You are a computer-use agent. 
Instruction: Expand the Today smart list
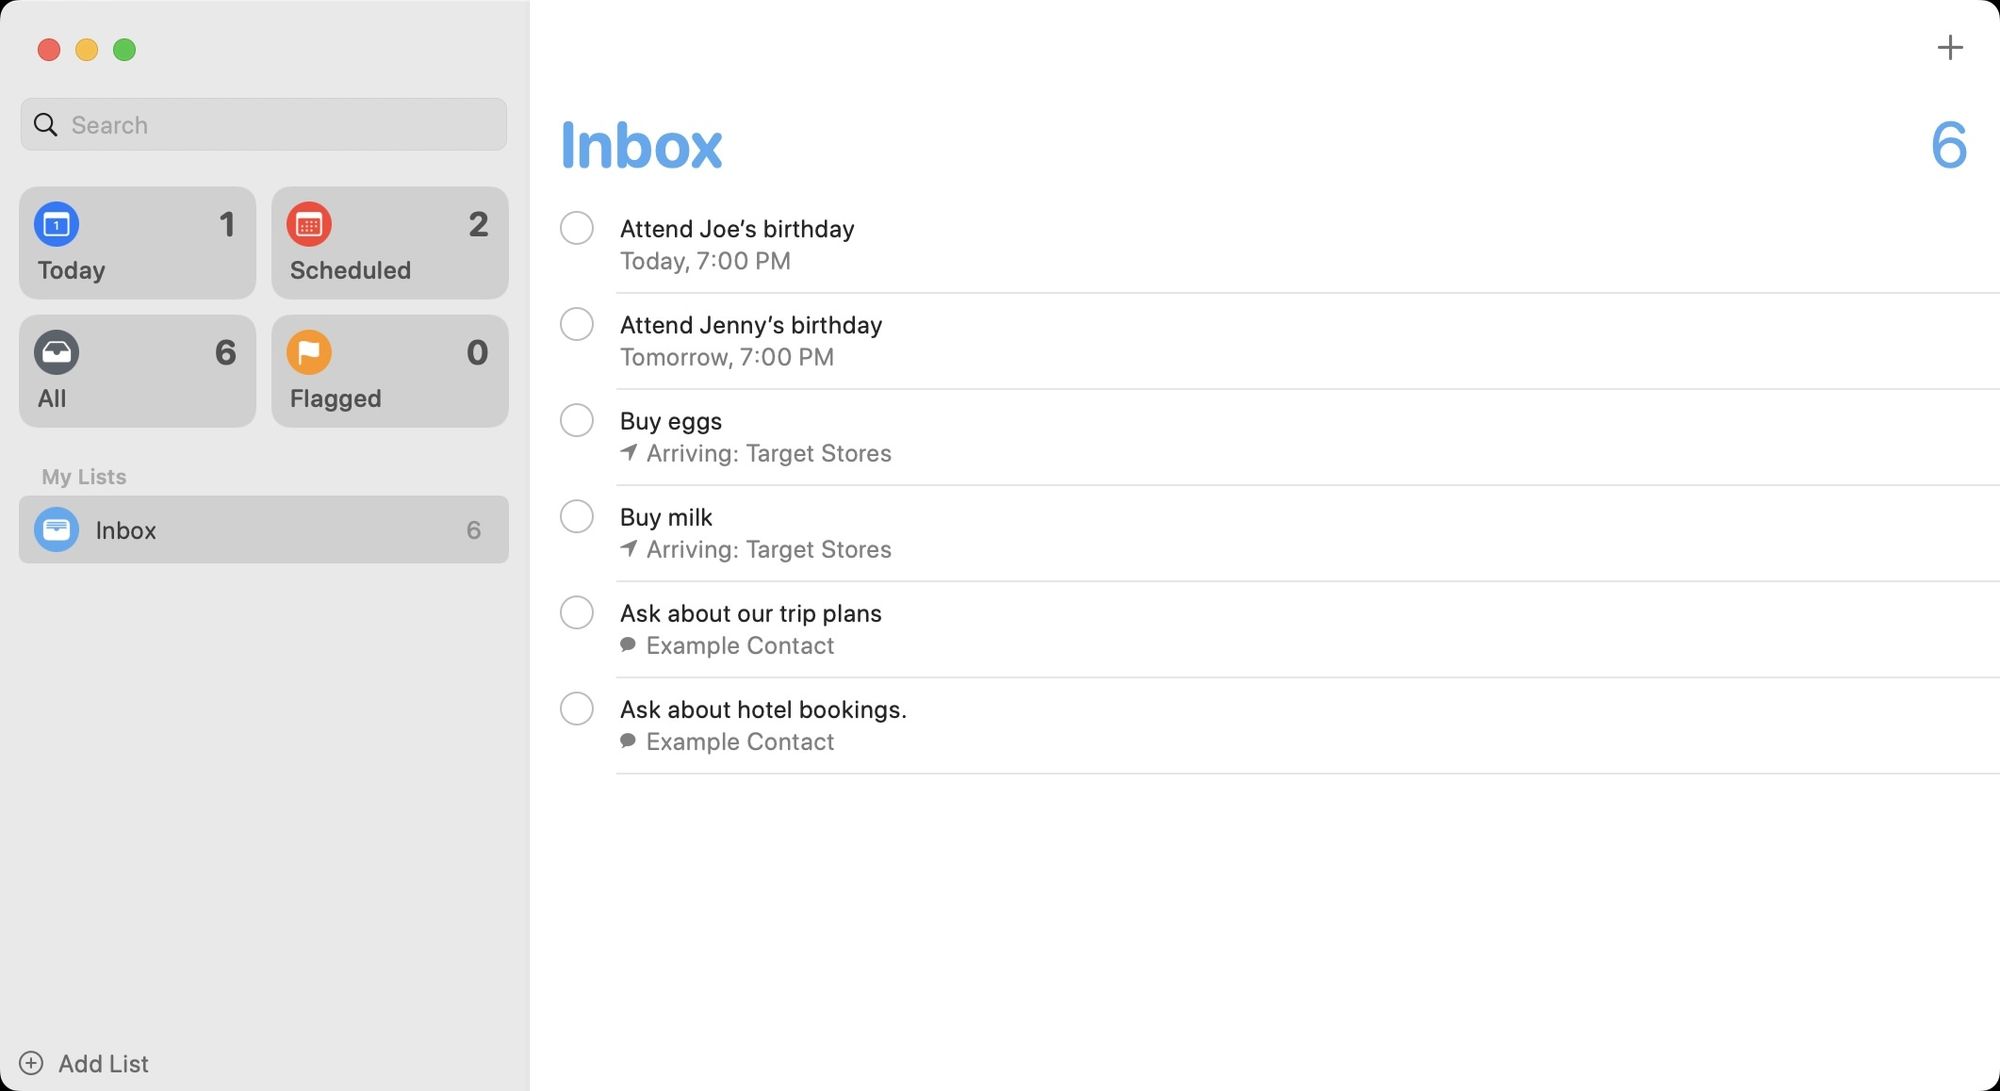coord(137,242)
